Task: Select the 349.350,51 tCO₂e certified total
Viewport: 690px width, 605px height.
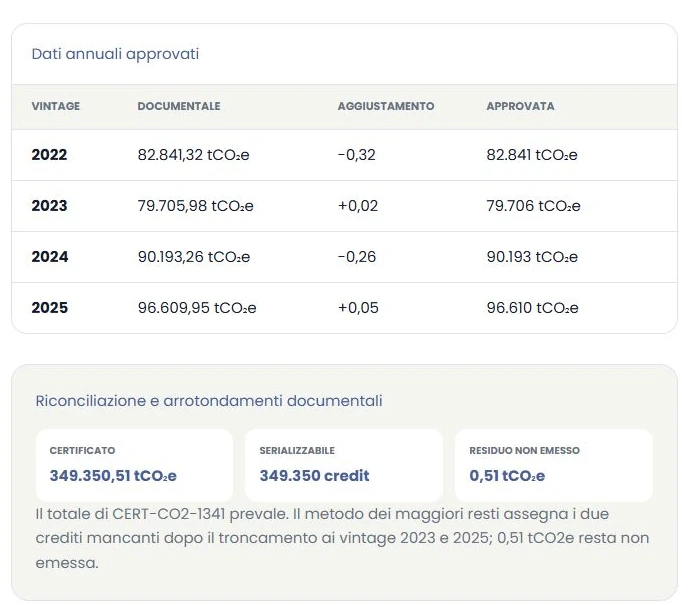Action: [113, 476]
